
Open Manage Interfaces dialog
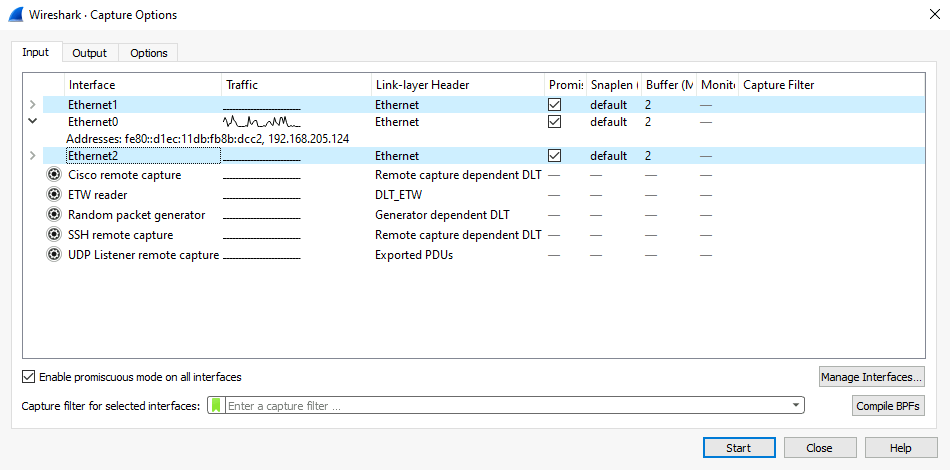(x=871, y=377)
